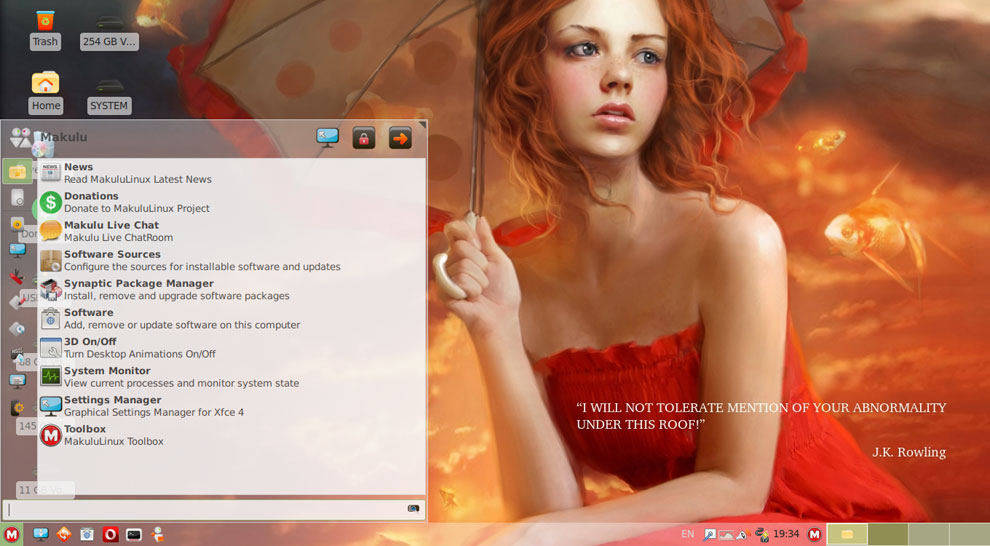Open the Software entry (add/remove software)

click(x=231, y=318)
